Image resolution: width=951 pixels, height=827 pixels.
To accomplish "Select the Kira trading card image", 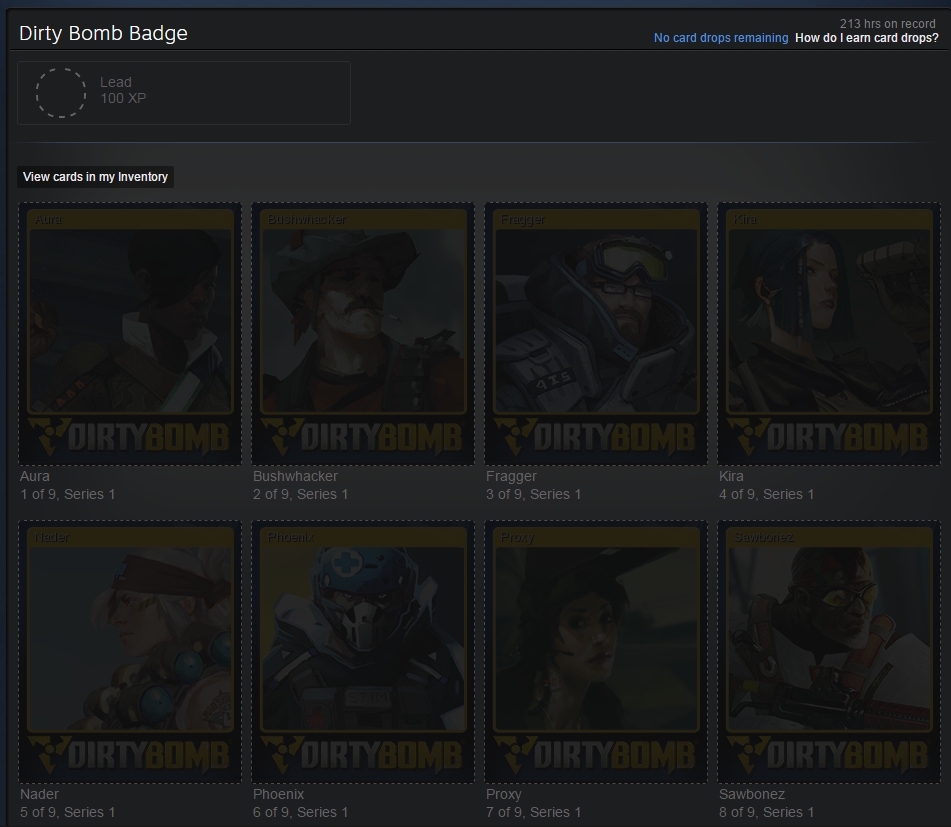I will pyautogui.click(x=829, y=334).
